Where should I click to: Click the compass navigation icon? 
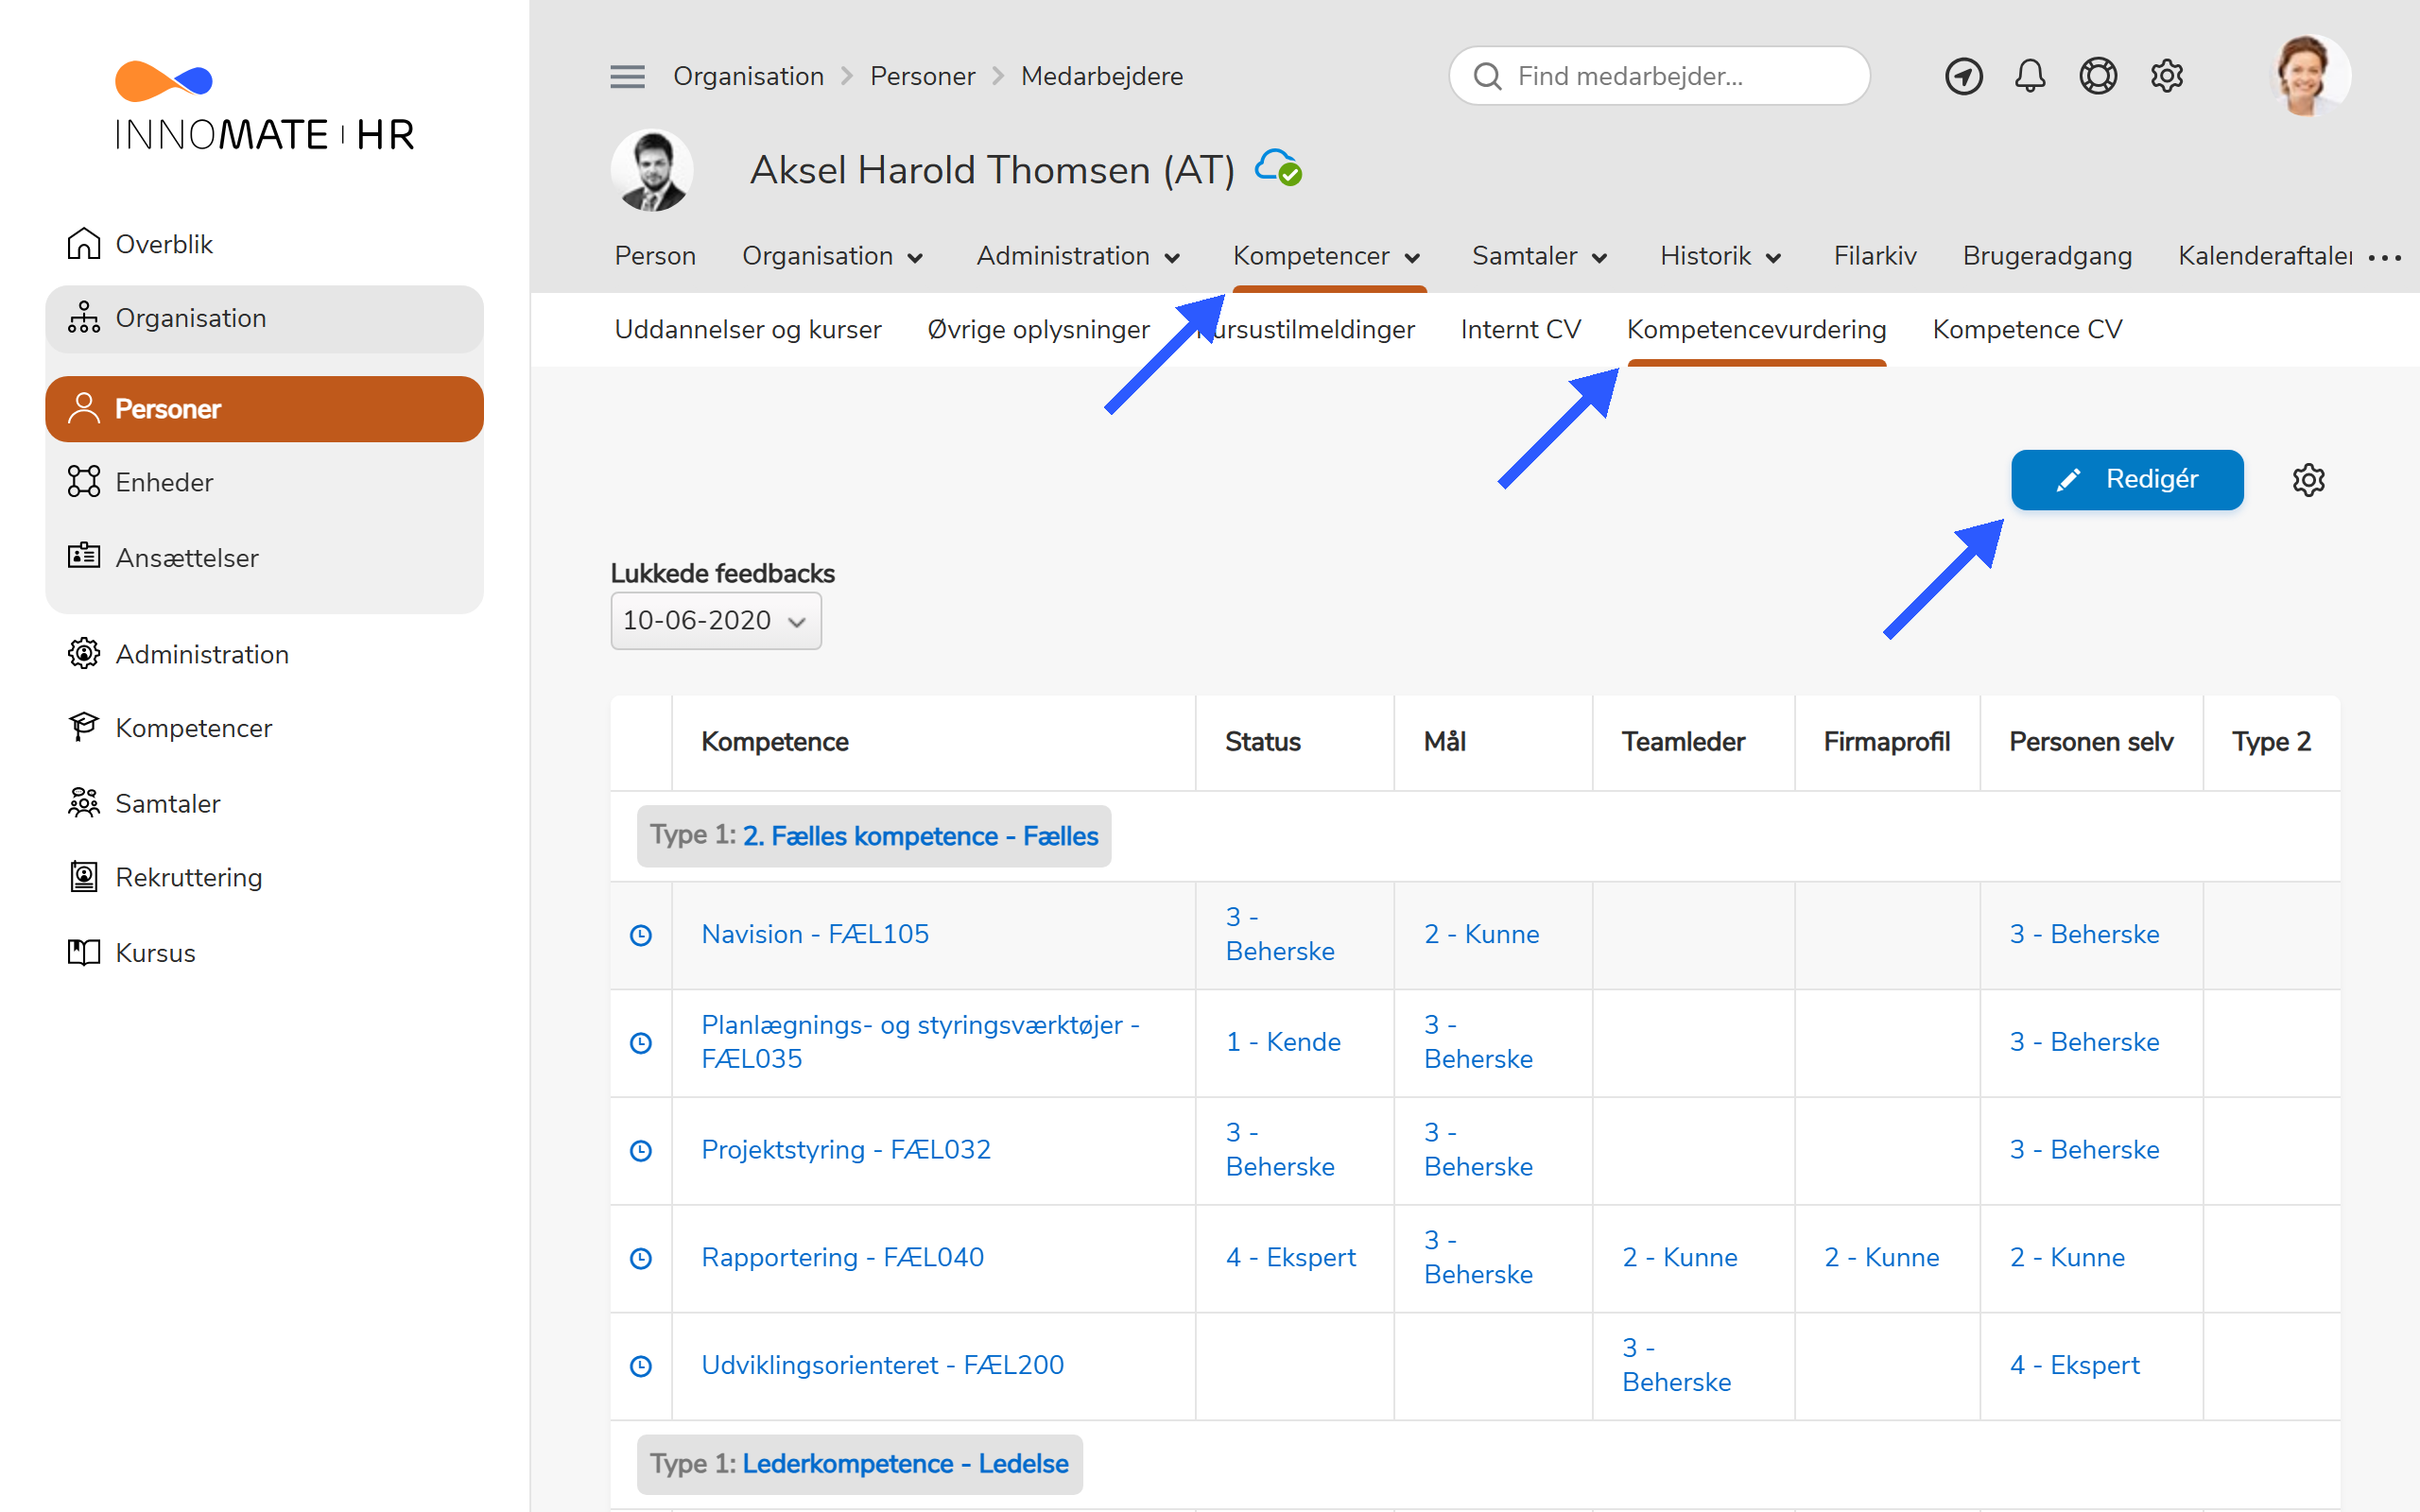[1963, 76]
